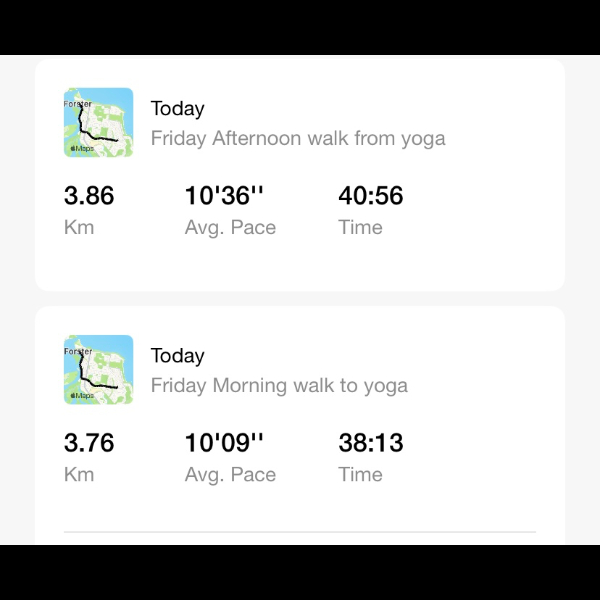Tap 'Avg. Pace' label in afternoon walk card

(230, 227)
